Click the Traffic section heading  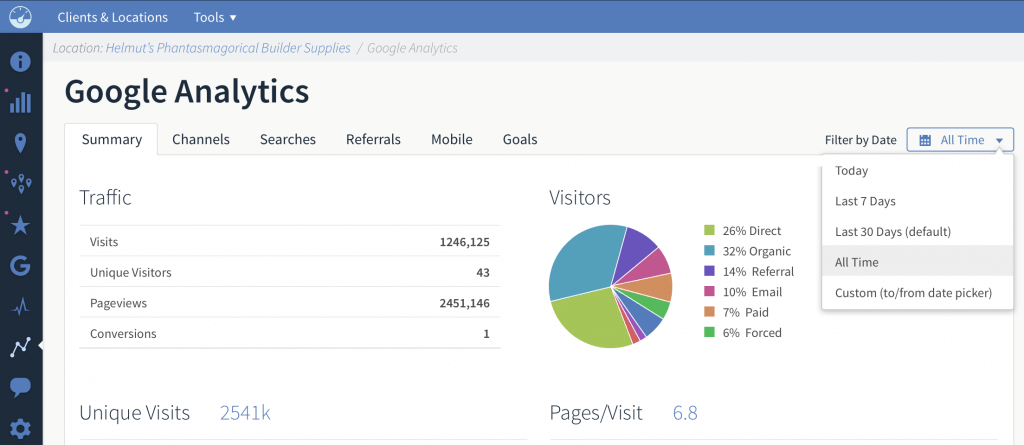pos(105,197)
